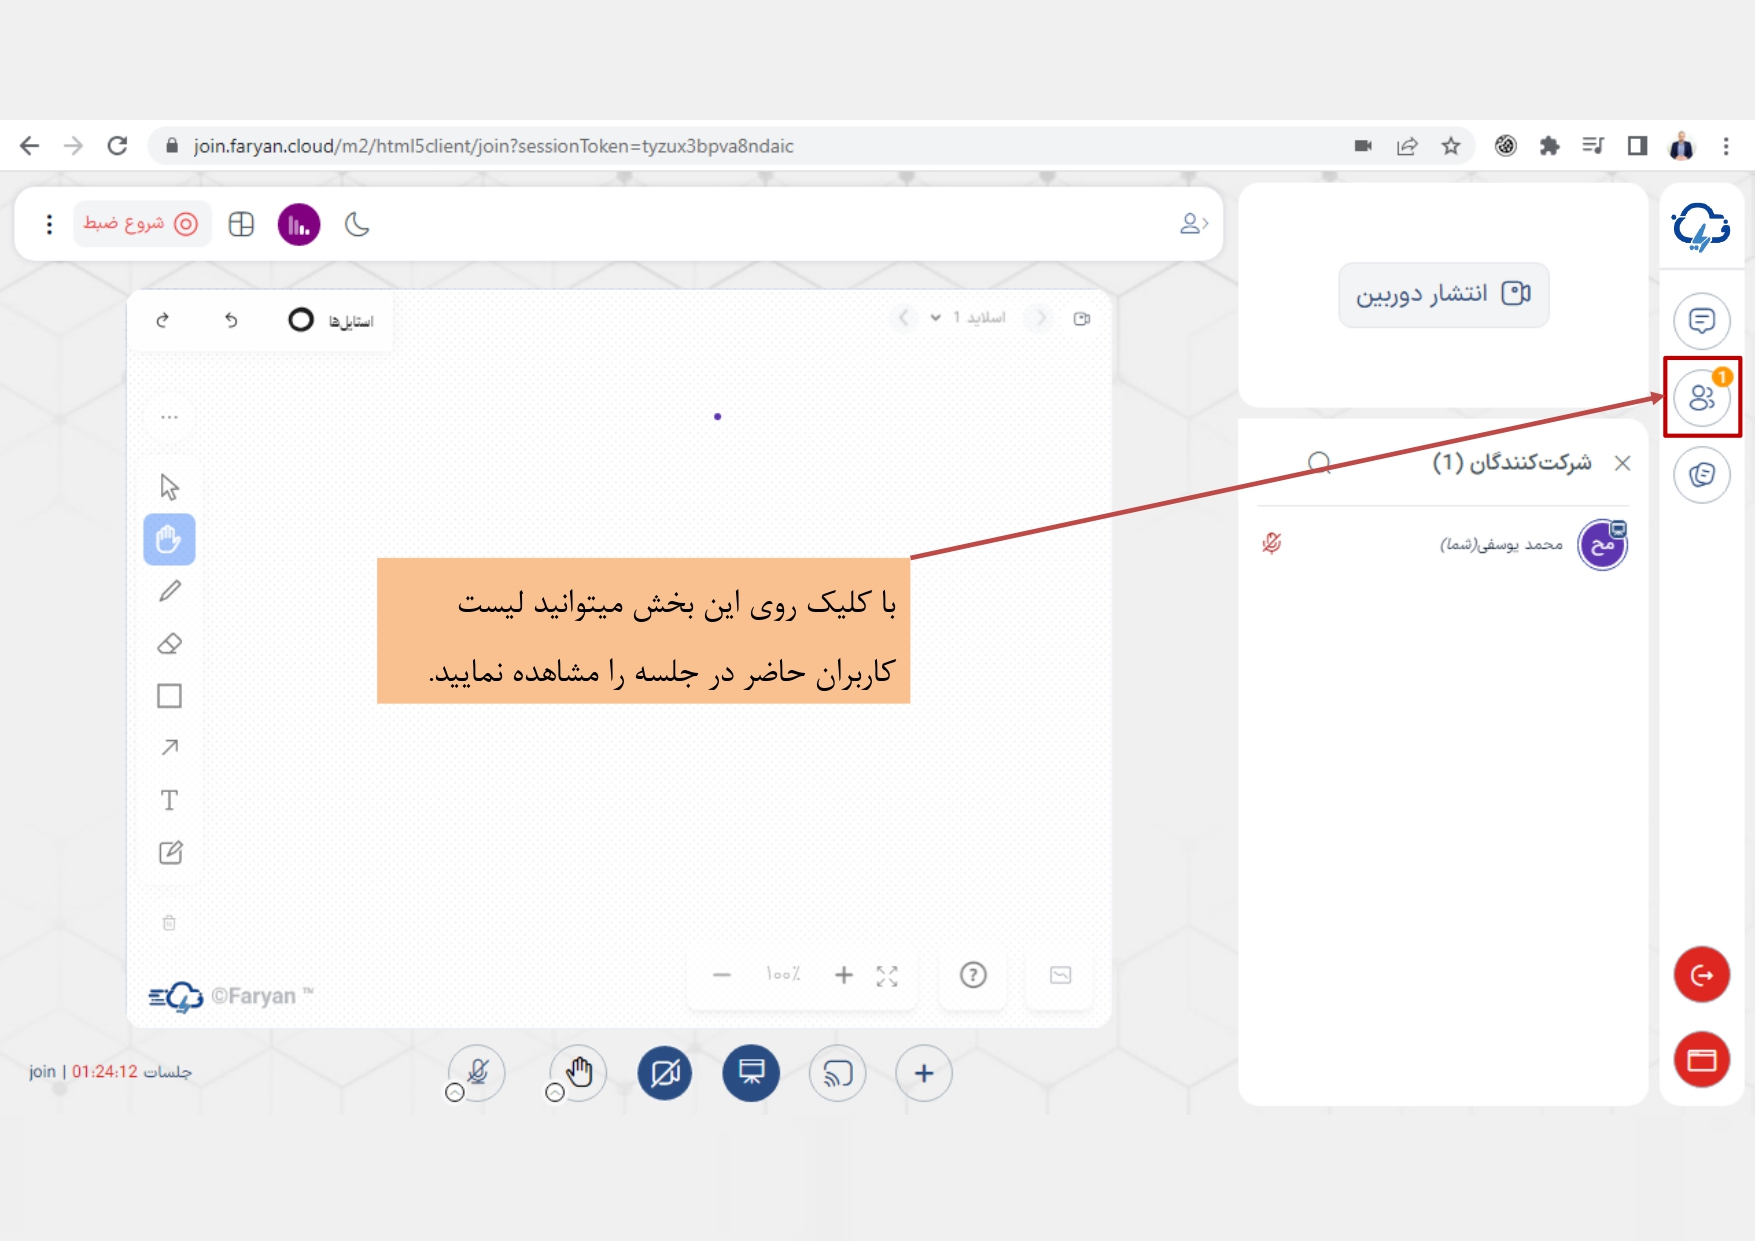The image size is (1755, 1241).
Task: Click the start recording button
Action: [141, 224]
